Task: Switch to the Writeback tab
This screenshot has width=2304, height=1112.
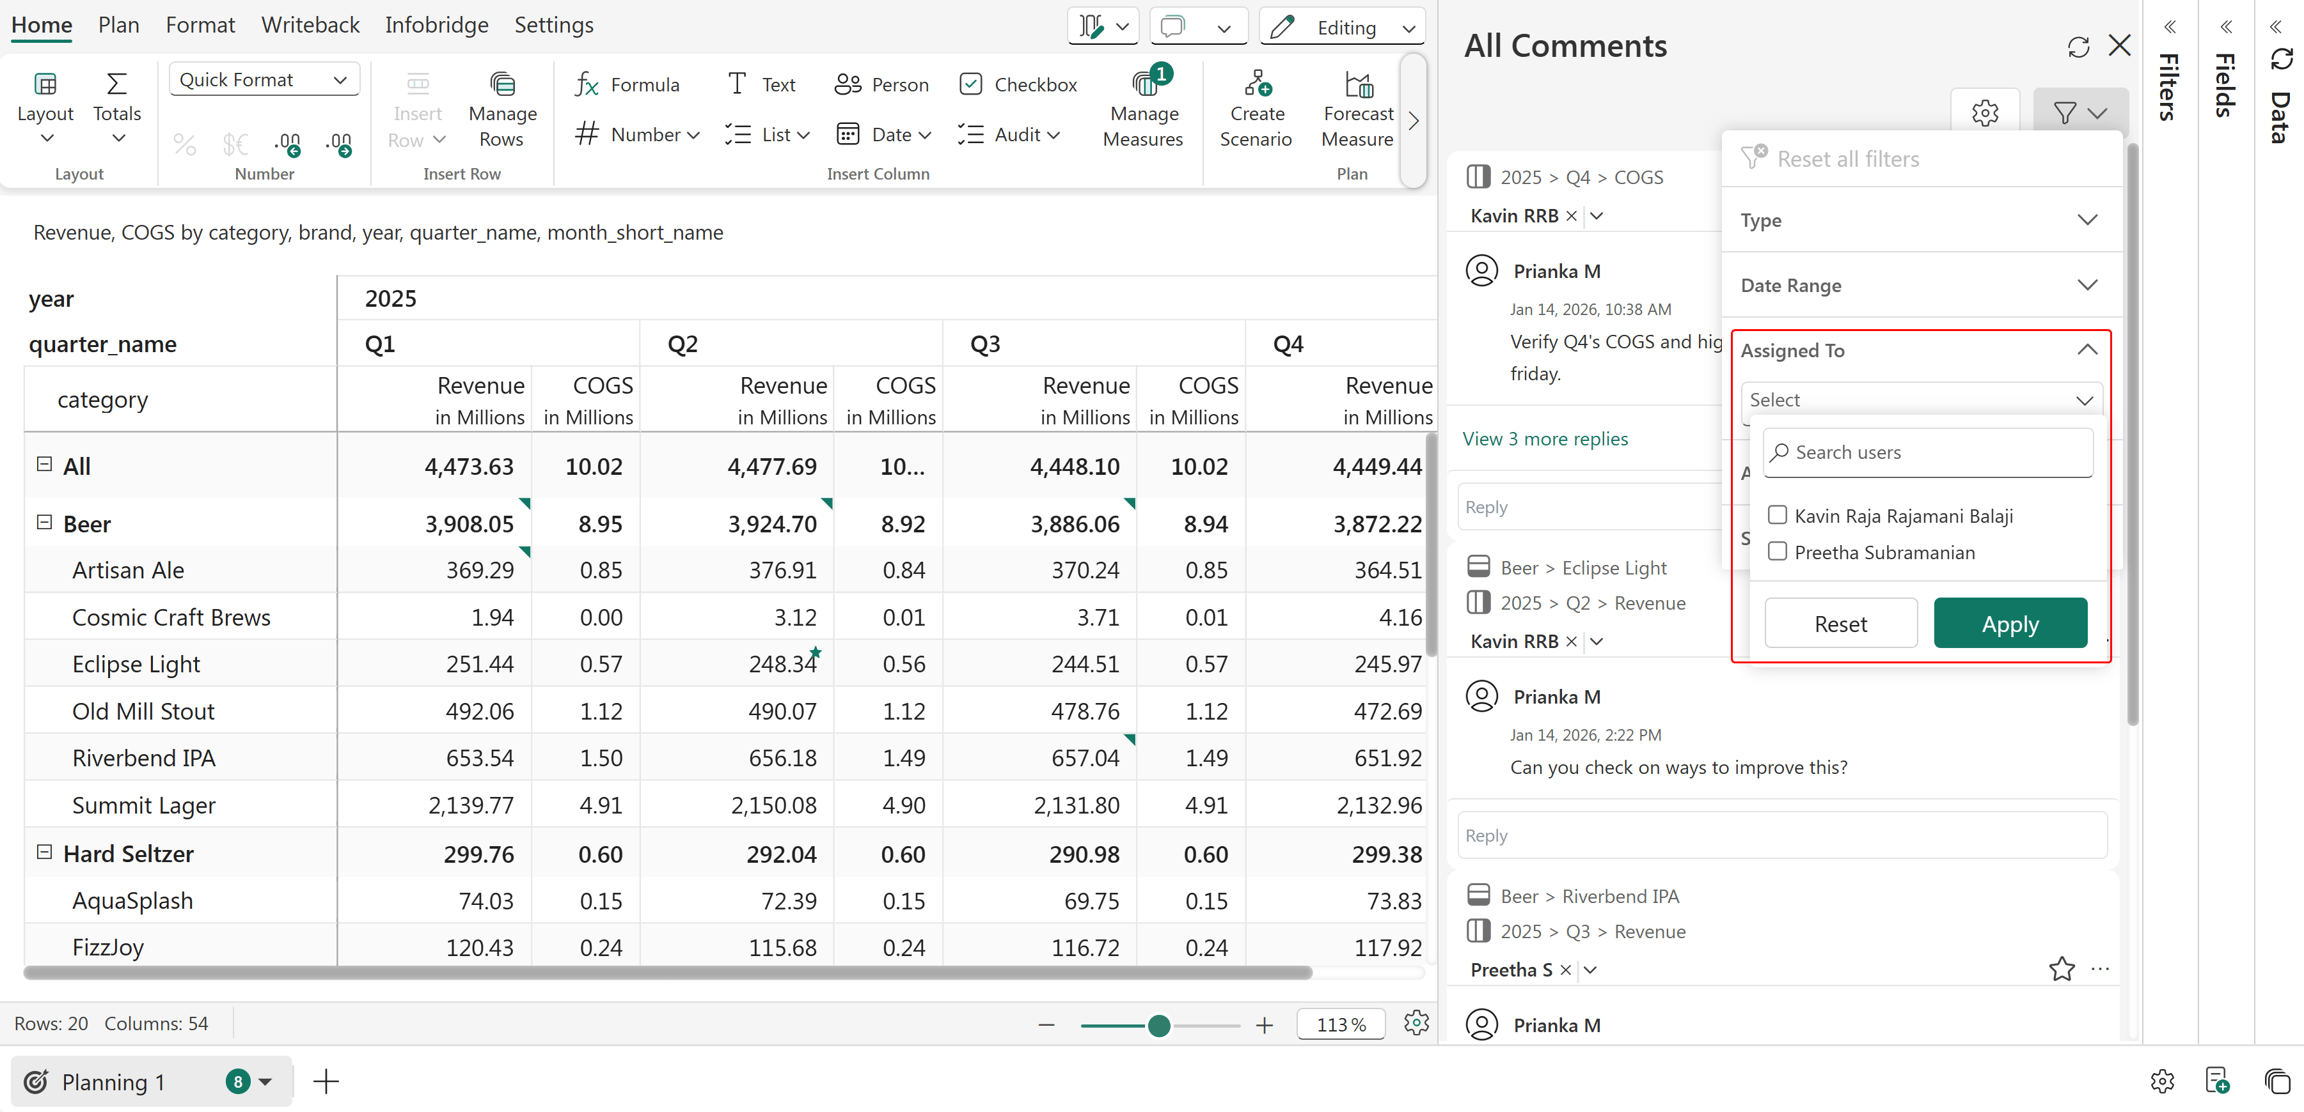Action: (310, 25)
